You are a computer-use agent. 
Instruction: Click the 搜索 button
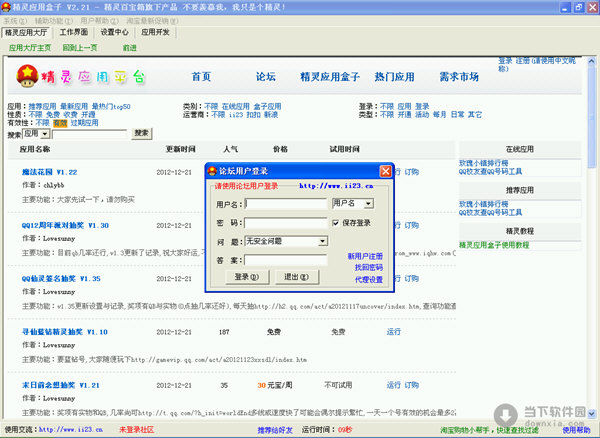coord(142,133)
